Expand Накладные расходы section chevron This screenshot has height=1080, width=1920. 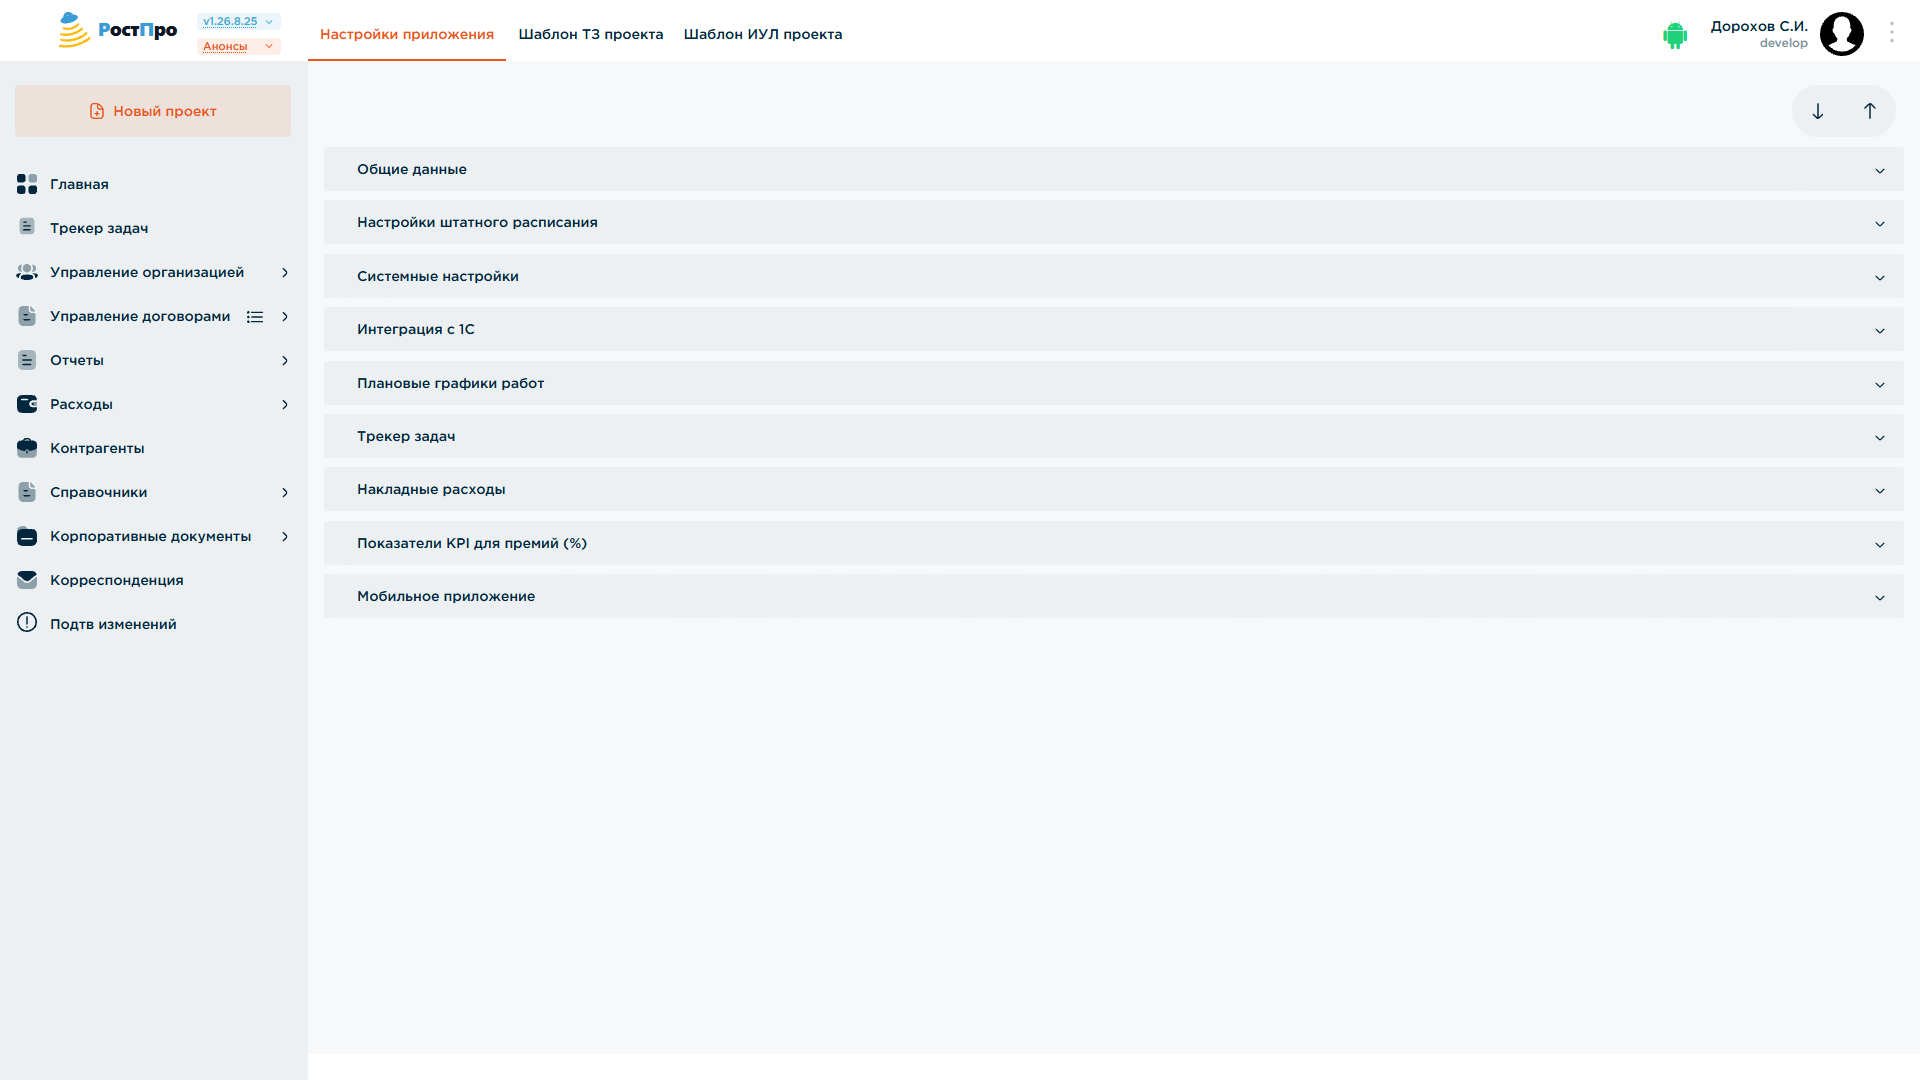coord(1880,491)
